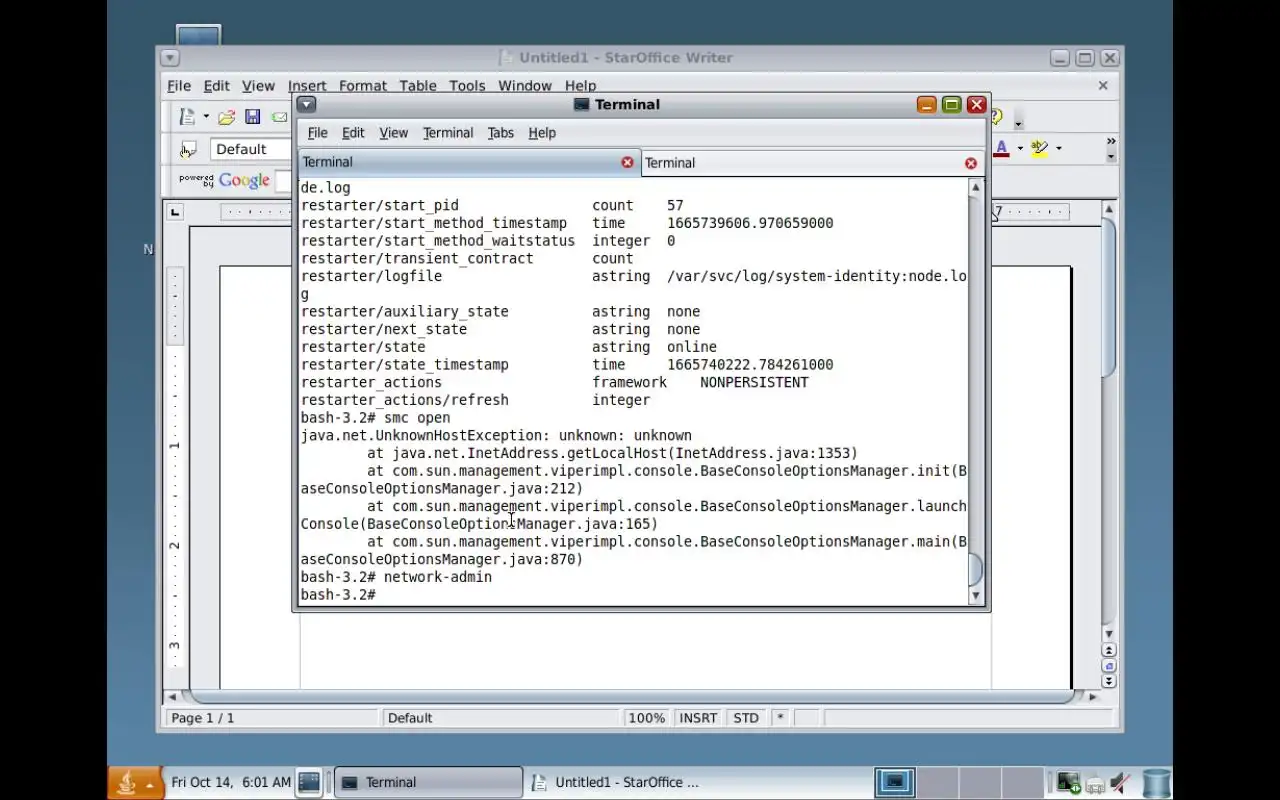The image size is (1280, 800).
Task: Open the Terminal menu in Terminal menubar
Action: pyautogui.click(x=448, y=133)
